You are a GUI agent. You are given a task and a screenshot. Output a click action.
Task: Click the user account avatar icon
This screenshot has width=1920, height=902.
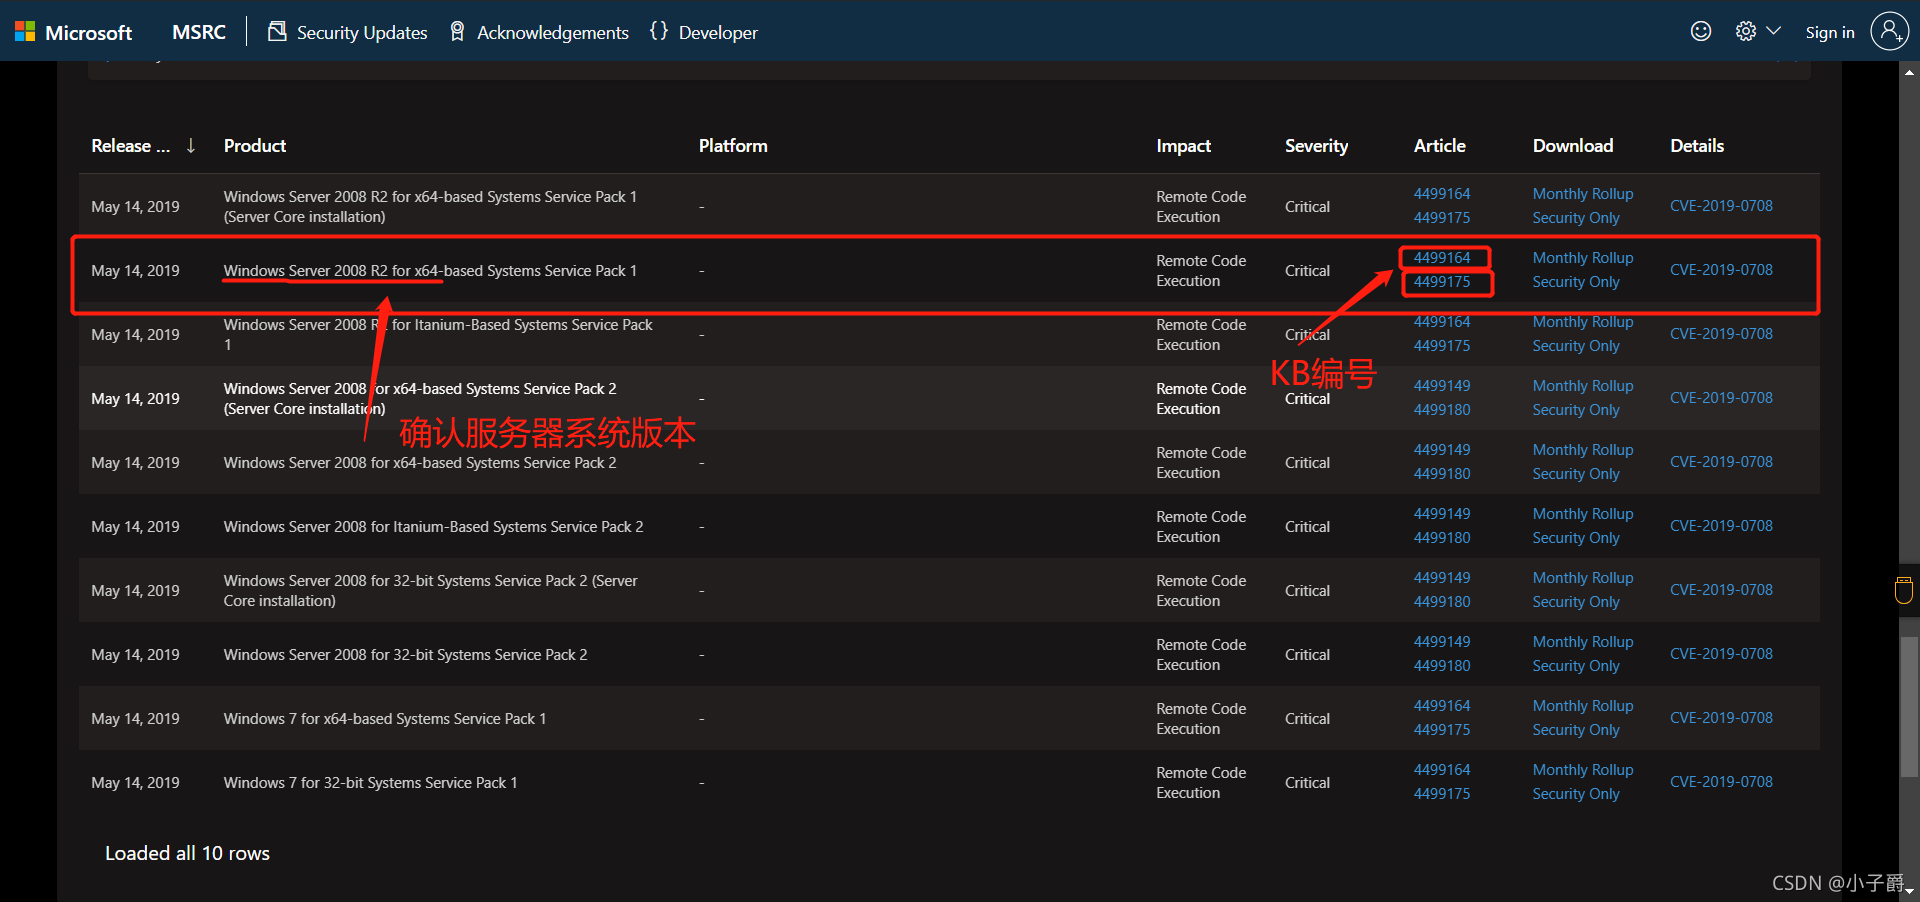pyautogui.click(x=1889, y=31)
